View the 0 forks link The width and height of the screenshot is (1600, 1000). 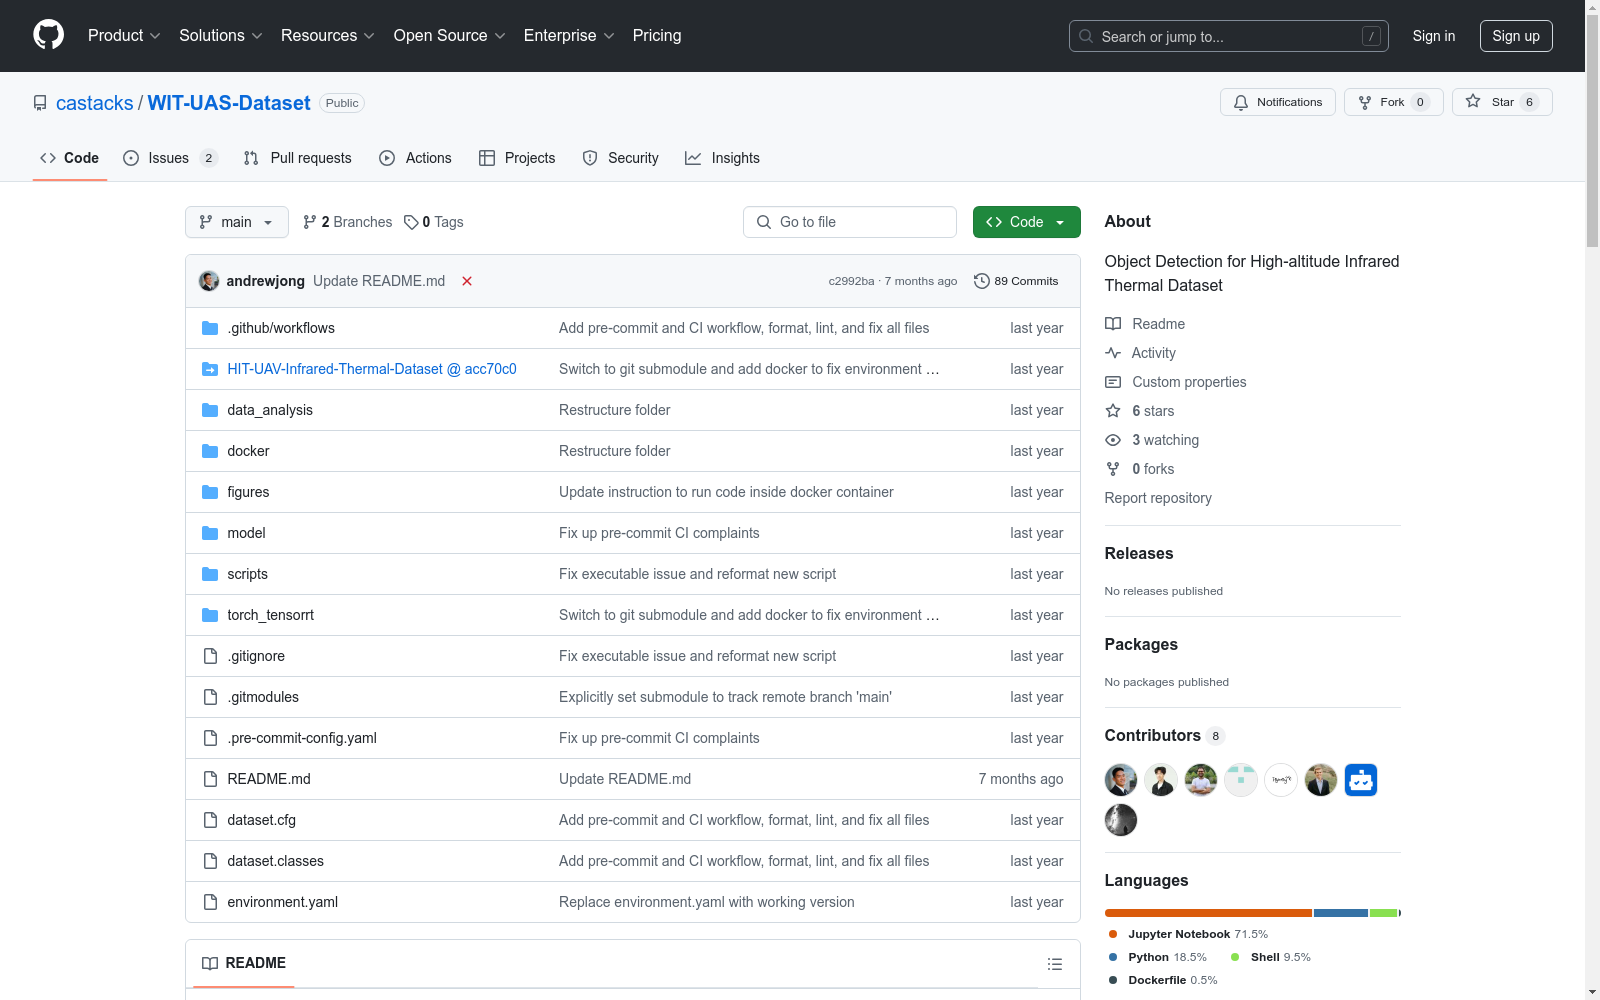[1140, 469]
